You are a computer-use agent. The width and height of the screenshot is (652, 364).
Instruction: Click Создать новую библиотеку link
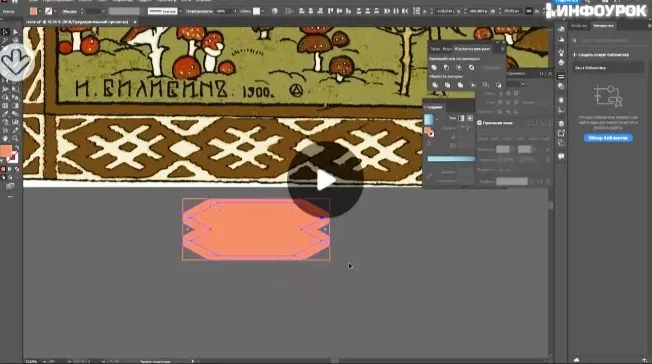pos(601,54)
